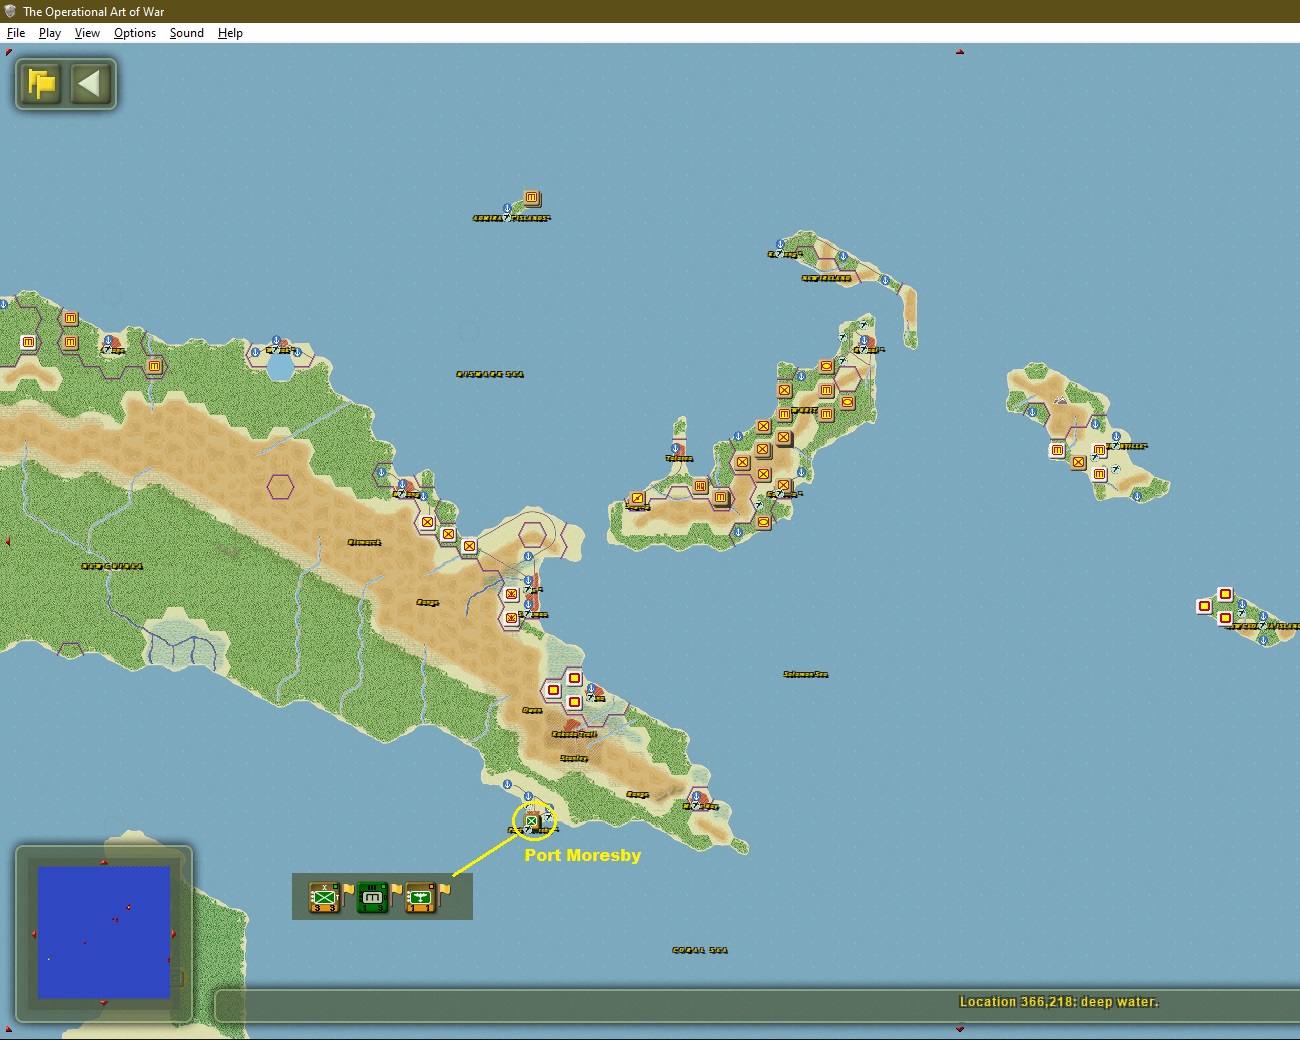The image size is (1300, 1040).
Task: Click the red scroll arrow on the map's top edge
Action: tap(960, 51)
